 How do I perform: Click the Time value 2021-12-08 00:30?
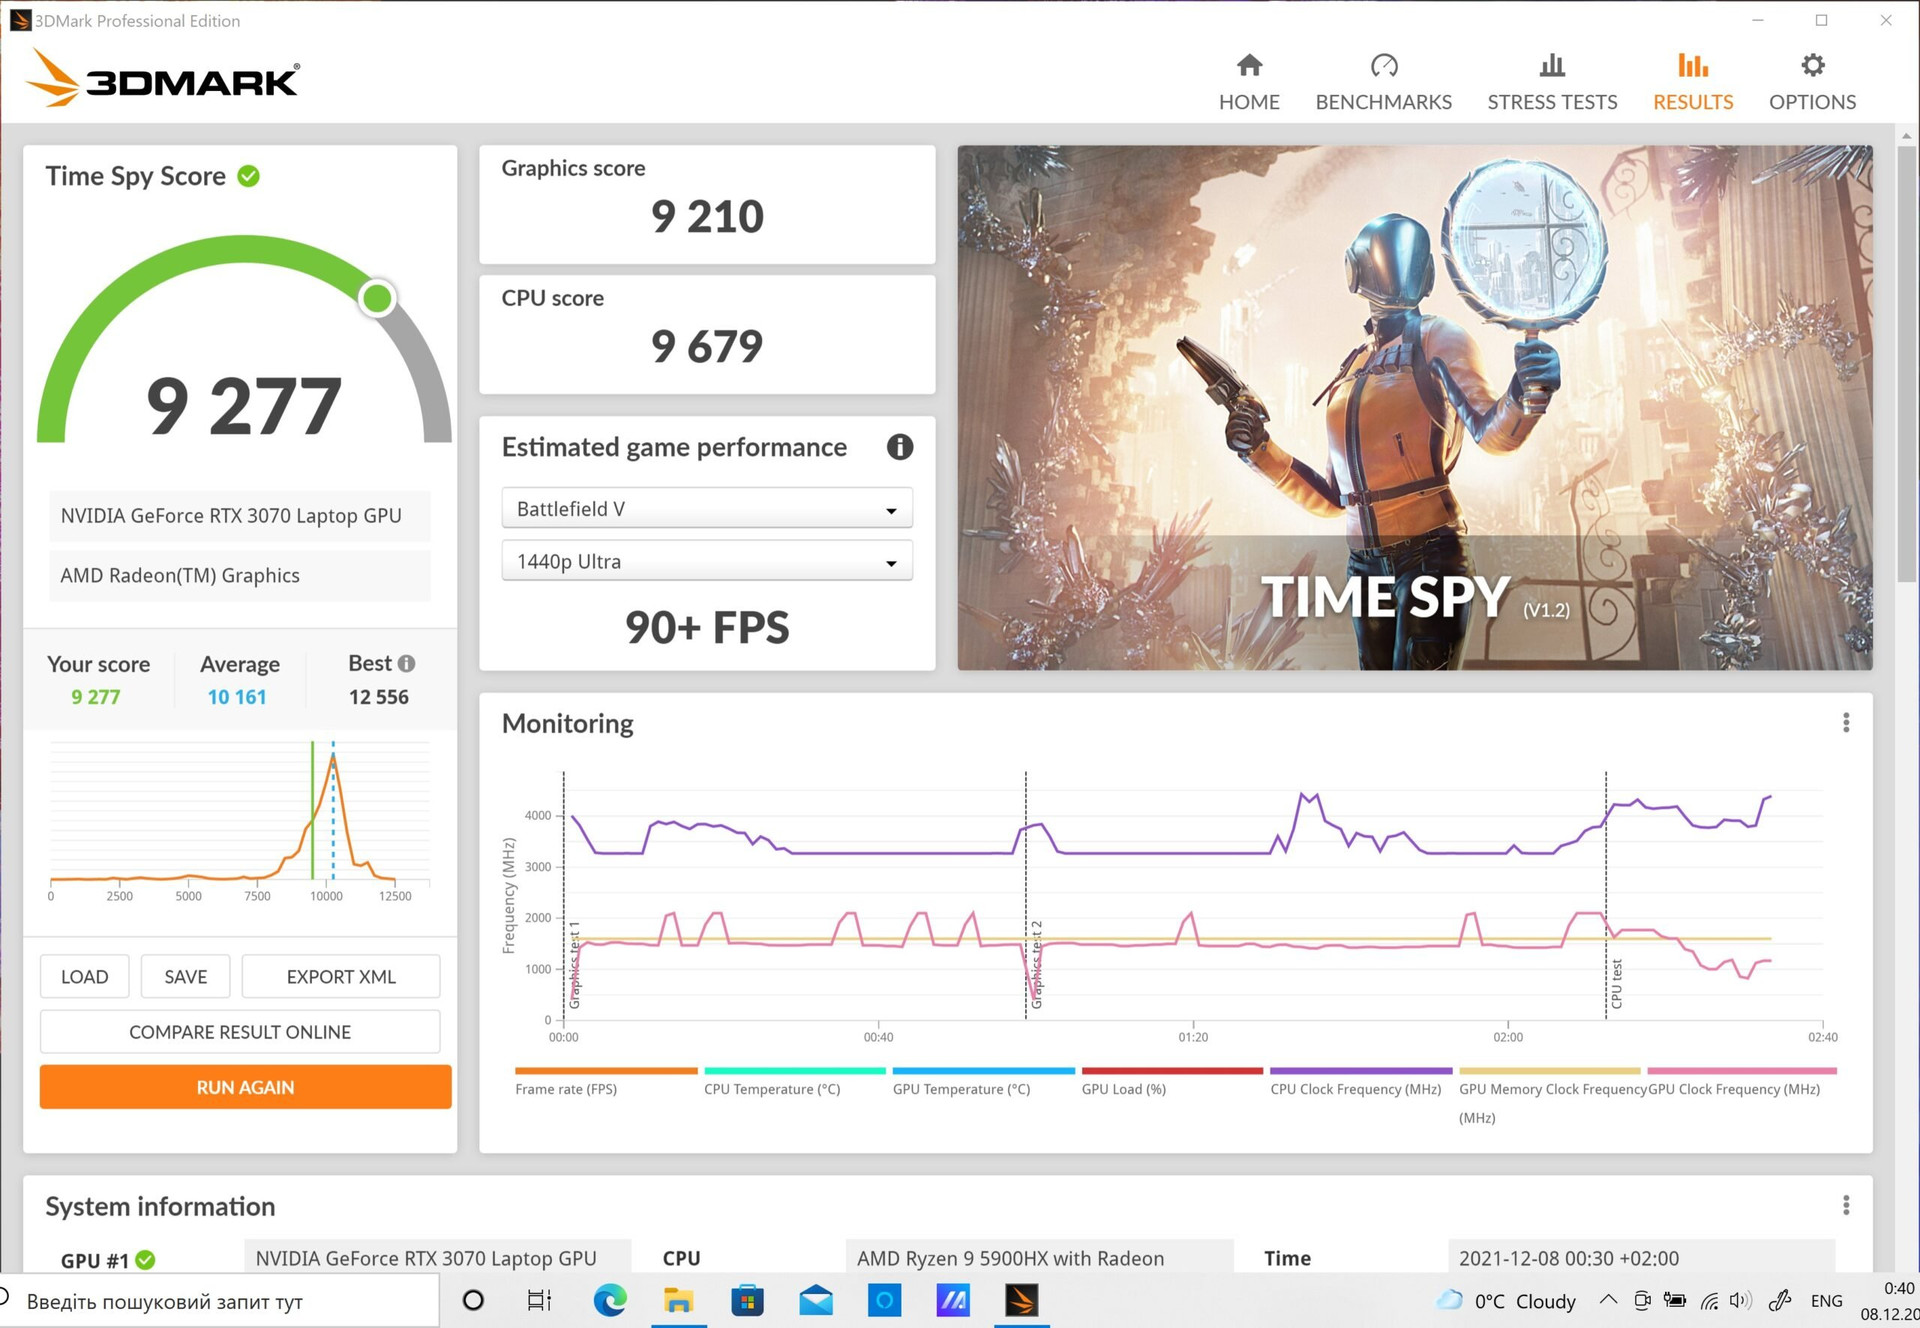tap(1641, 1258)
